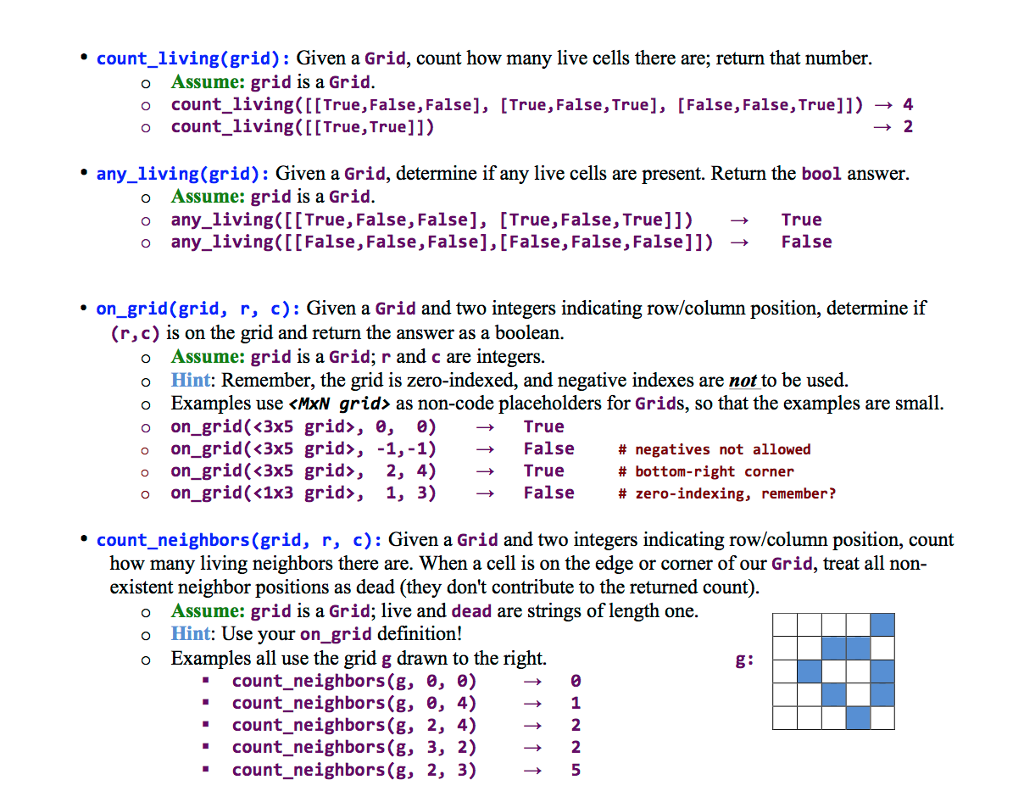Click the bullet beside on_grid(grid, r, c)
Screen dimensions: 1024x802
click(84, 308)
